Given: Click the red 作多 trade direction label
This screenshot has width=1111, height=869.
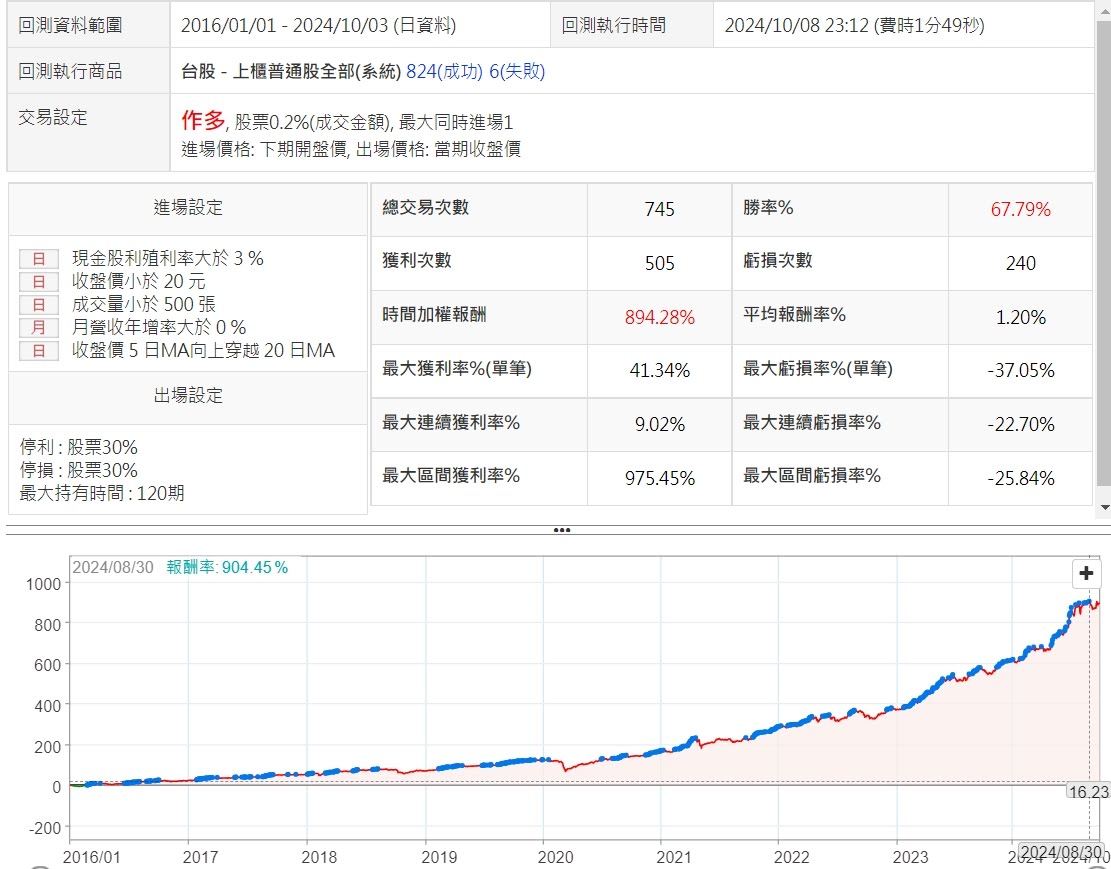Looking at the screenshot, I should [x=203, y=122].
